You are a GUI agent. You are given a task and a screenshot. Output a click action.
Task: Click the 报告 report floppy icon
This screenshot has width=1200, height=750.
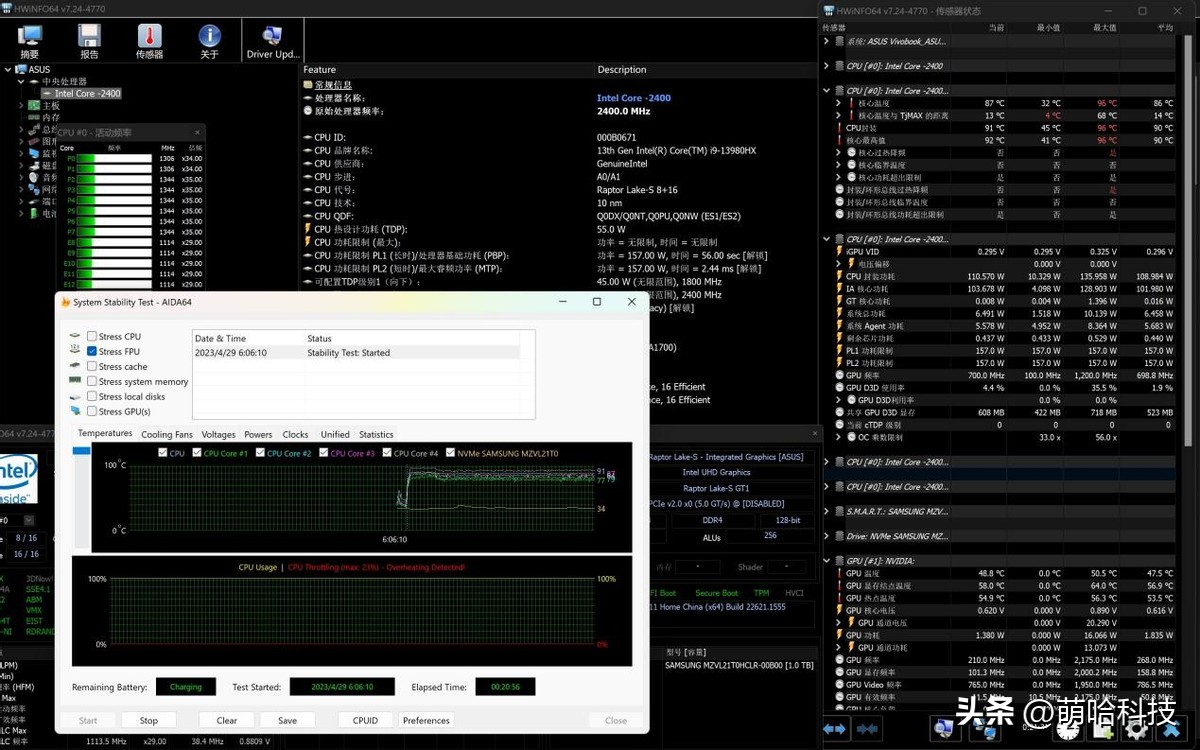point(89,41)
